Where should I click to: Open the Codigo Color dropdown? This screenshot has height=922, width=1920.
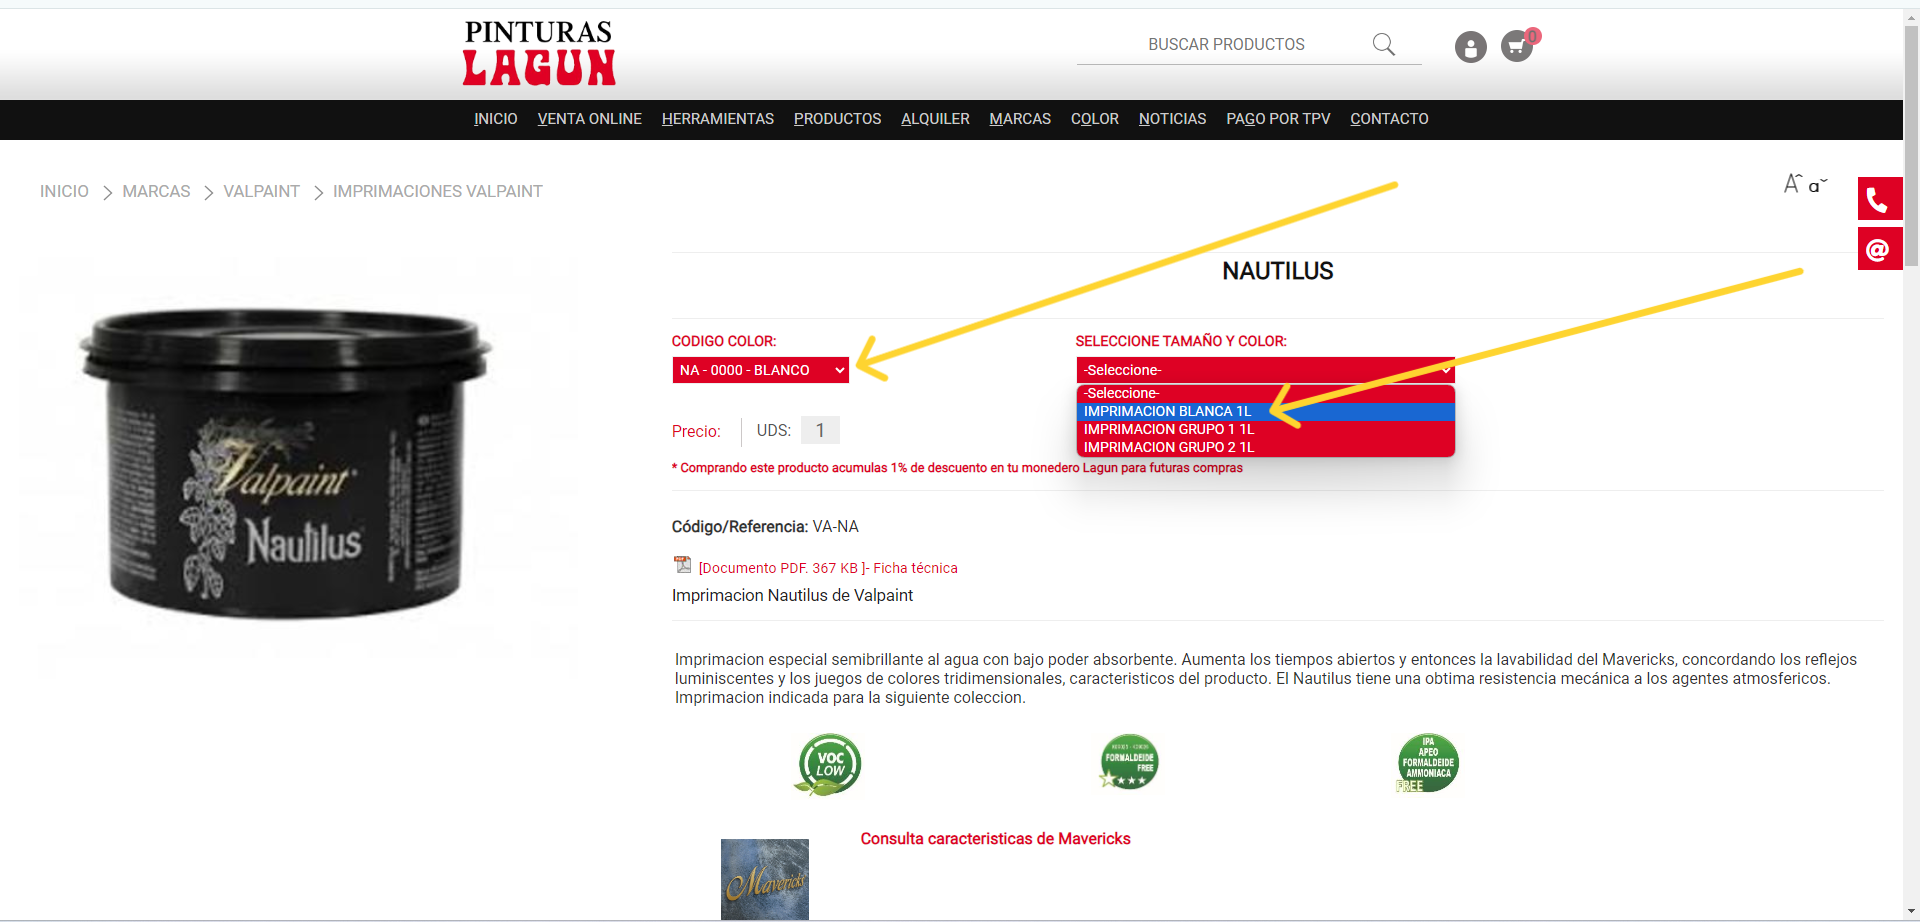(x=760, y=370)
